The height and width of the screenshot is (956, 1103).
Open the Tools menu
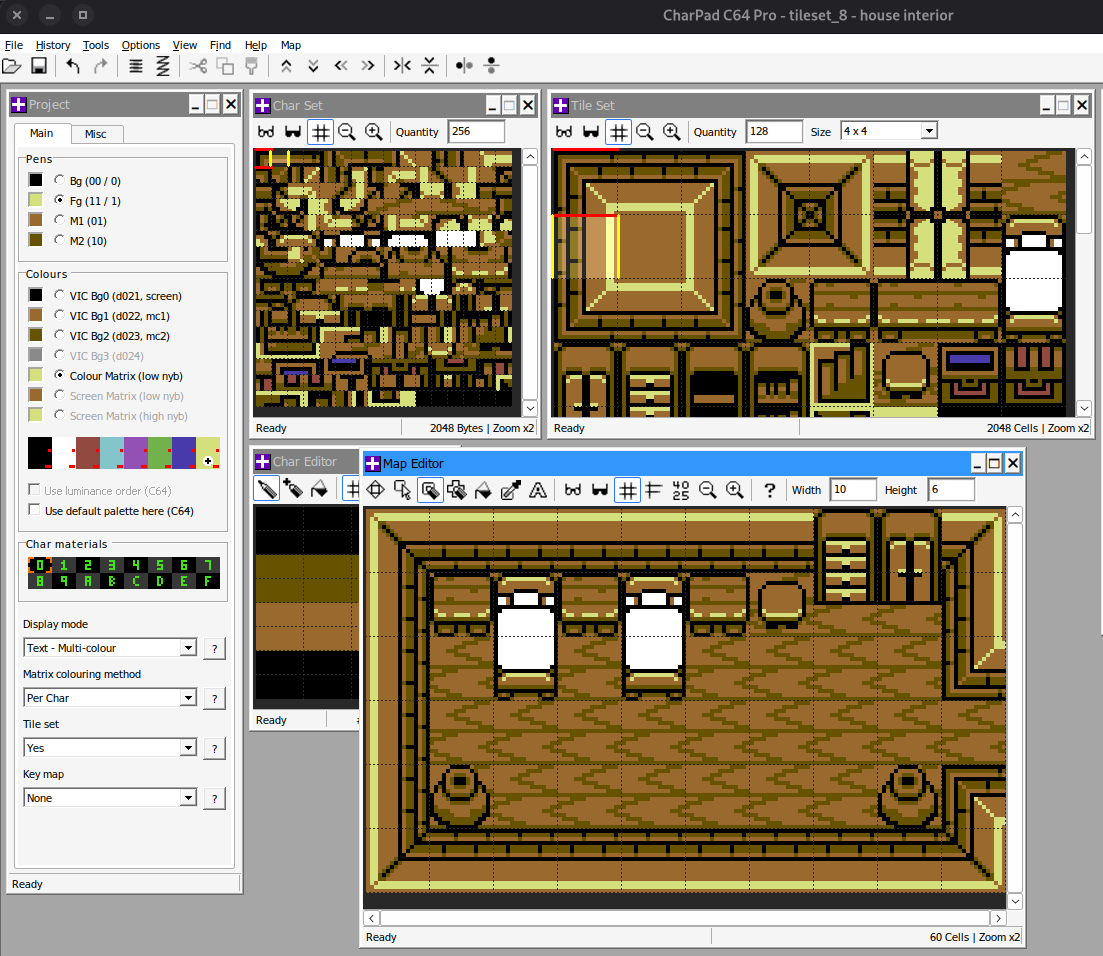(x=96, y=45)
